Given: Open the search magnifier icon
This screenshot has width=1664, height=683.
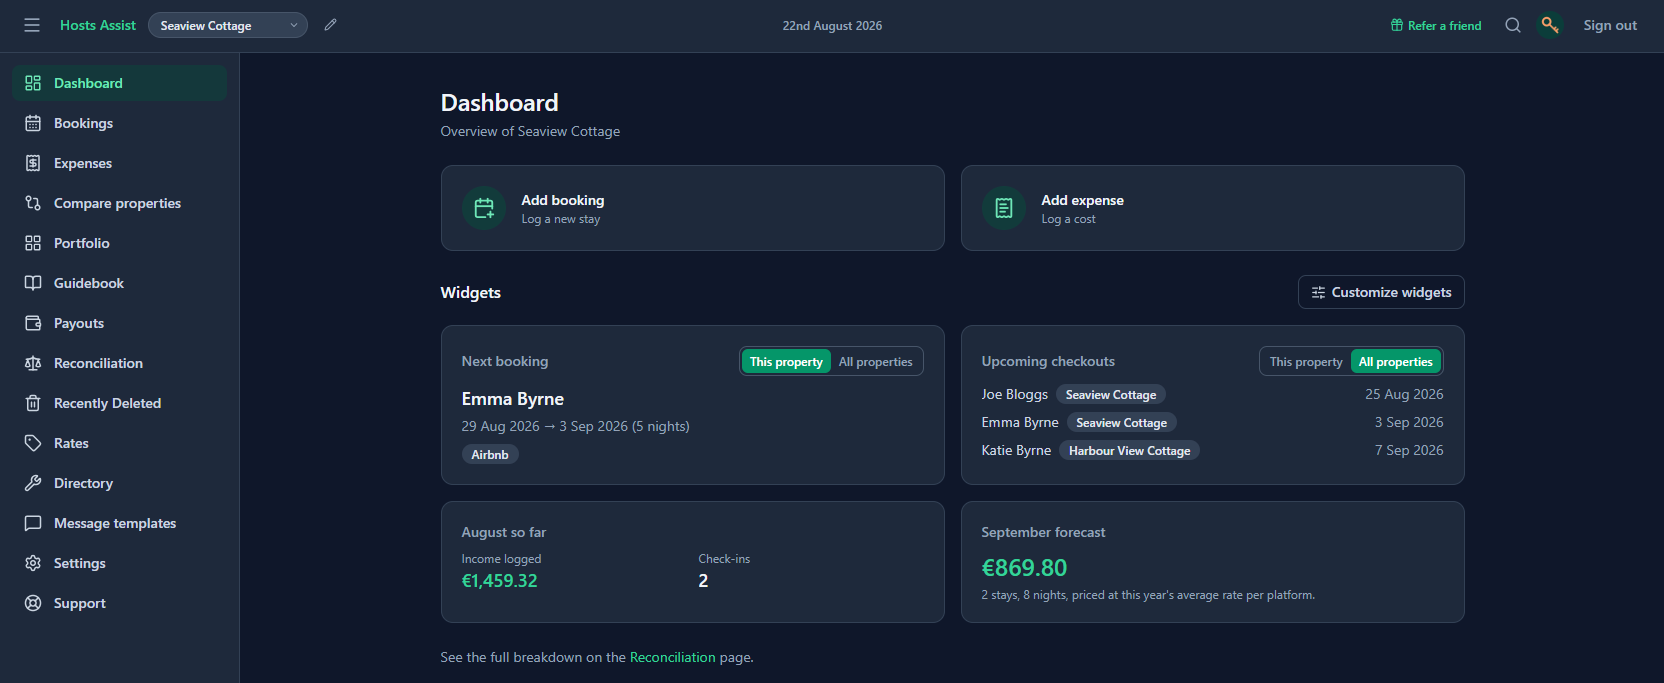Looking at the screenshot, I should (x=1513, y=25).
